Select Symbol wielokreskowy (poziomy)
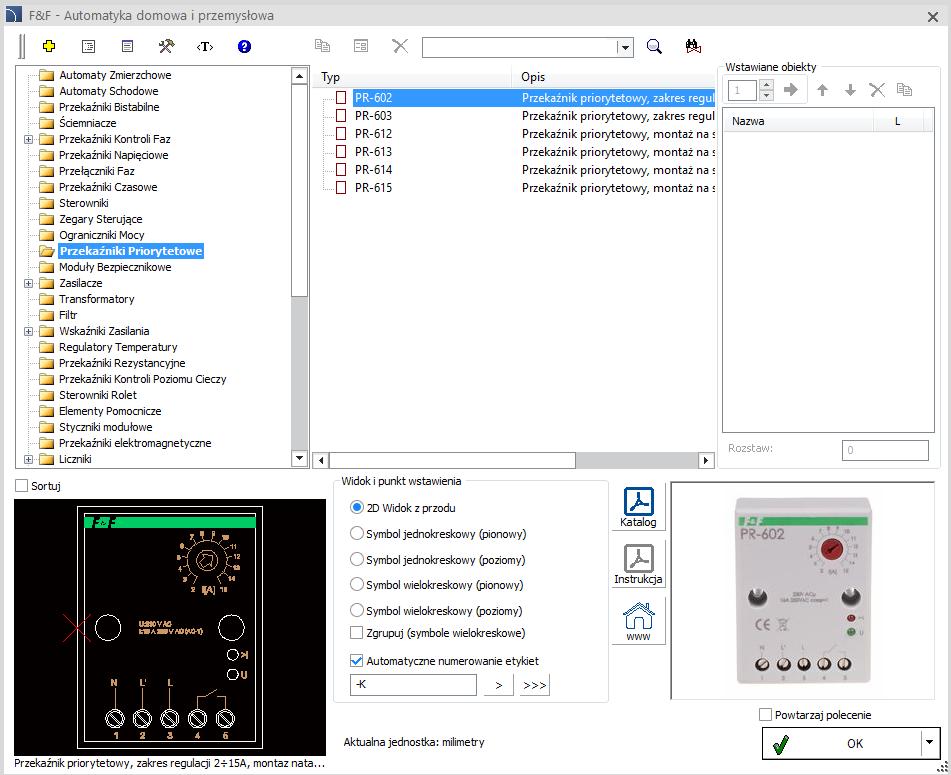 [x=357, y=610]
